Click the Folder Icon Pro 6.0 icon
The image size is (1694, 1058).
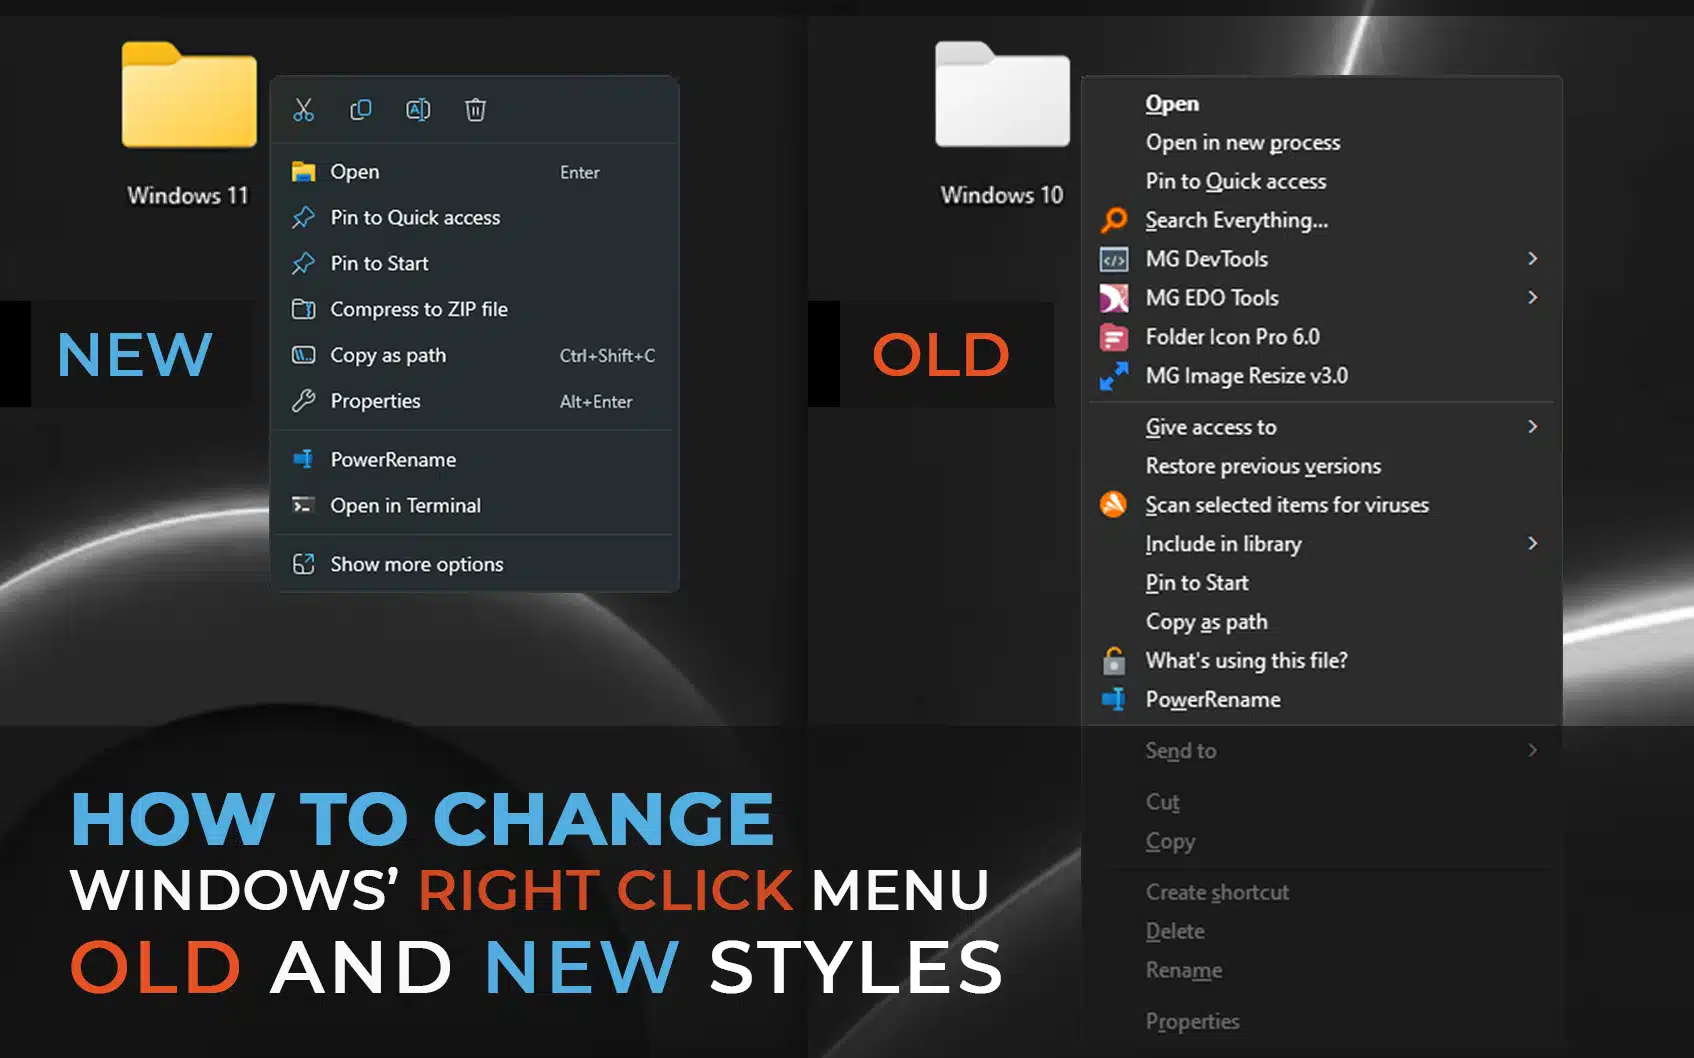pyautogui.click(x=1114, y=337)
